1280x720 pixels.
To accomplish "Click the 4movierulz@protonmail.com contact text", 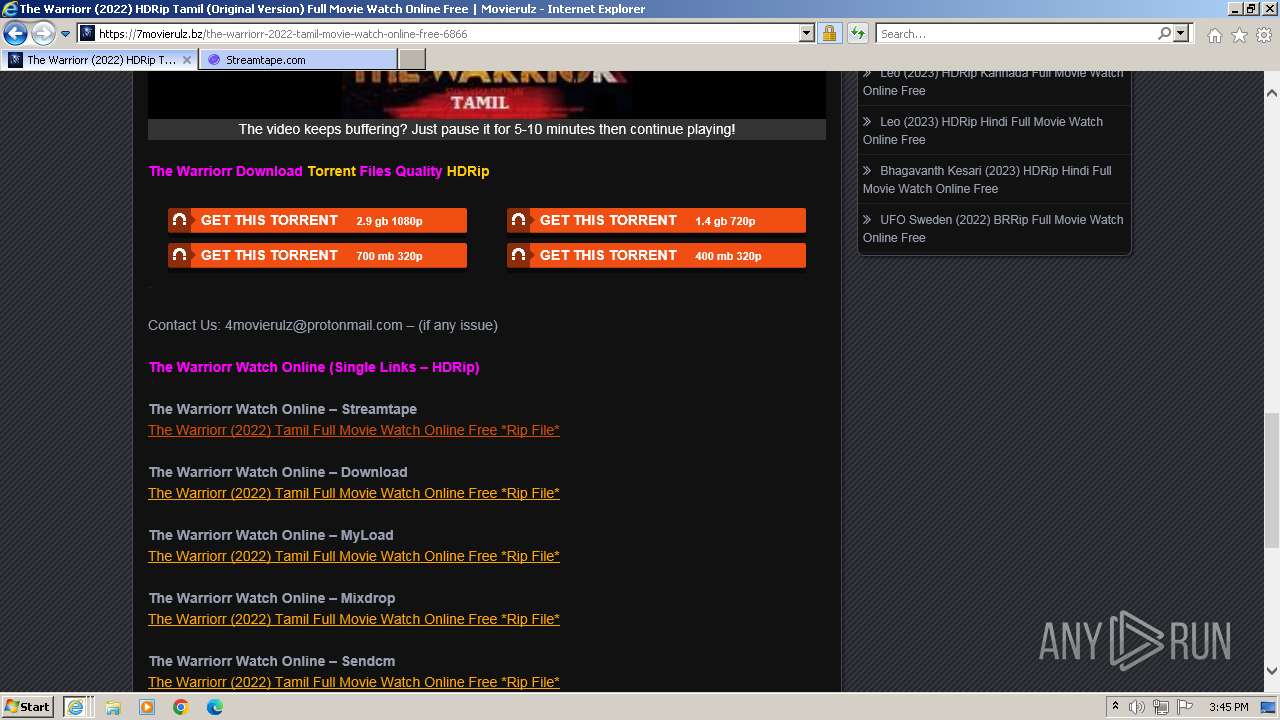I will coord(314,325).
